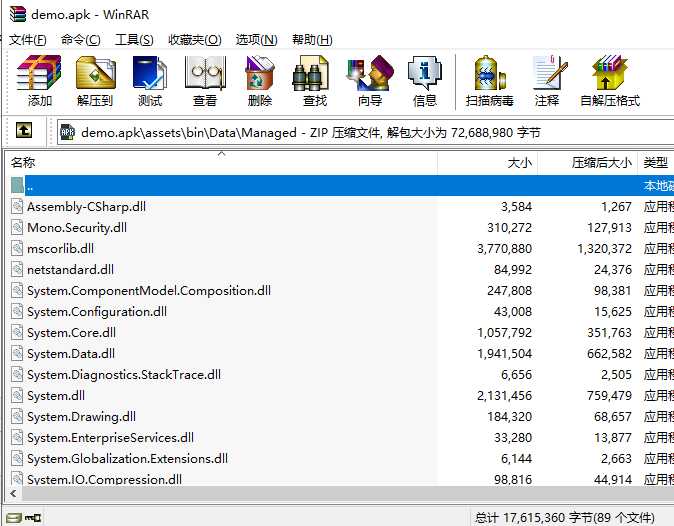
Task: Open the View (查看) tool
Action: 205,81
